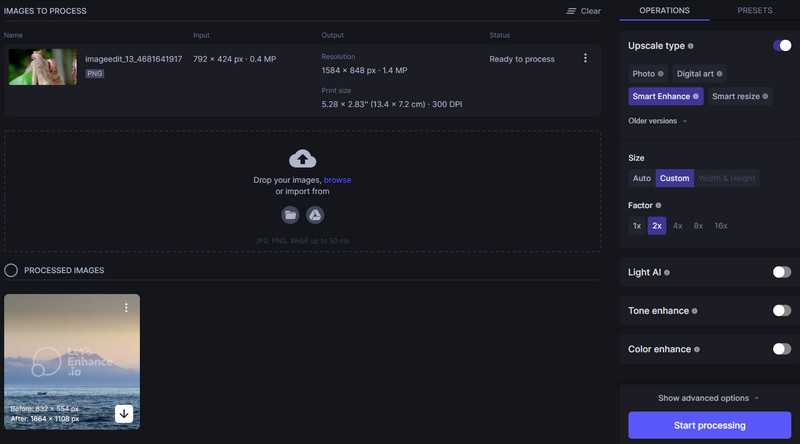The height and width of the screenshot is (444, 800).
Task: Click the browse link to upload images
Action: click(x=337, y=180)
